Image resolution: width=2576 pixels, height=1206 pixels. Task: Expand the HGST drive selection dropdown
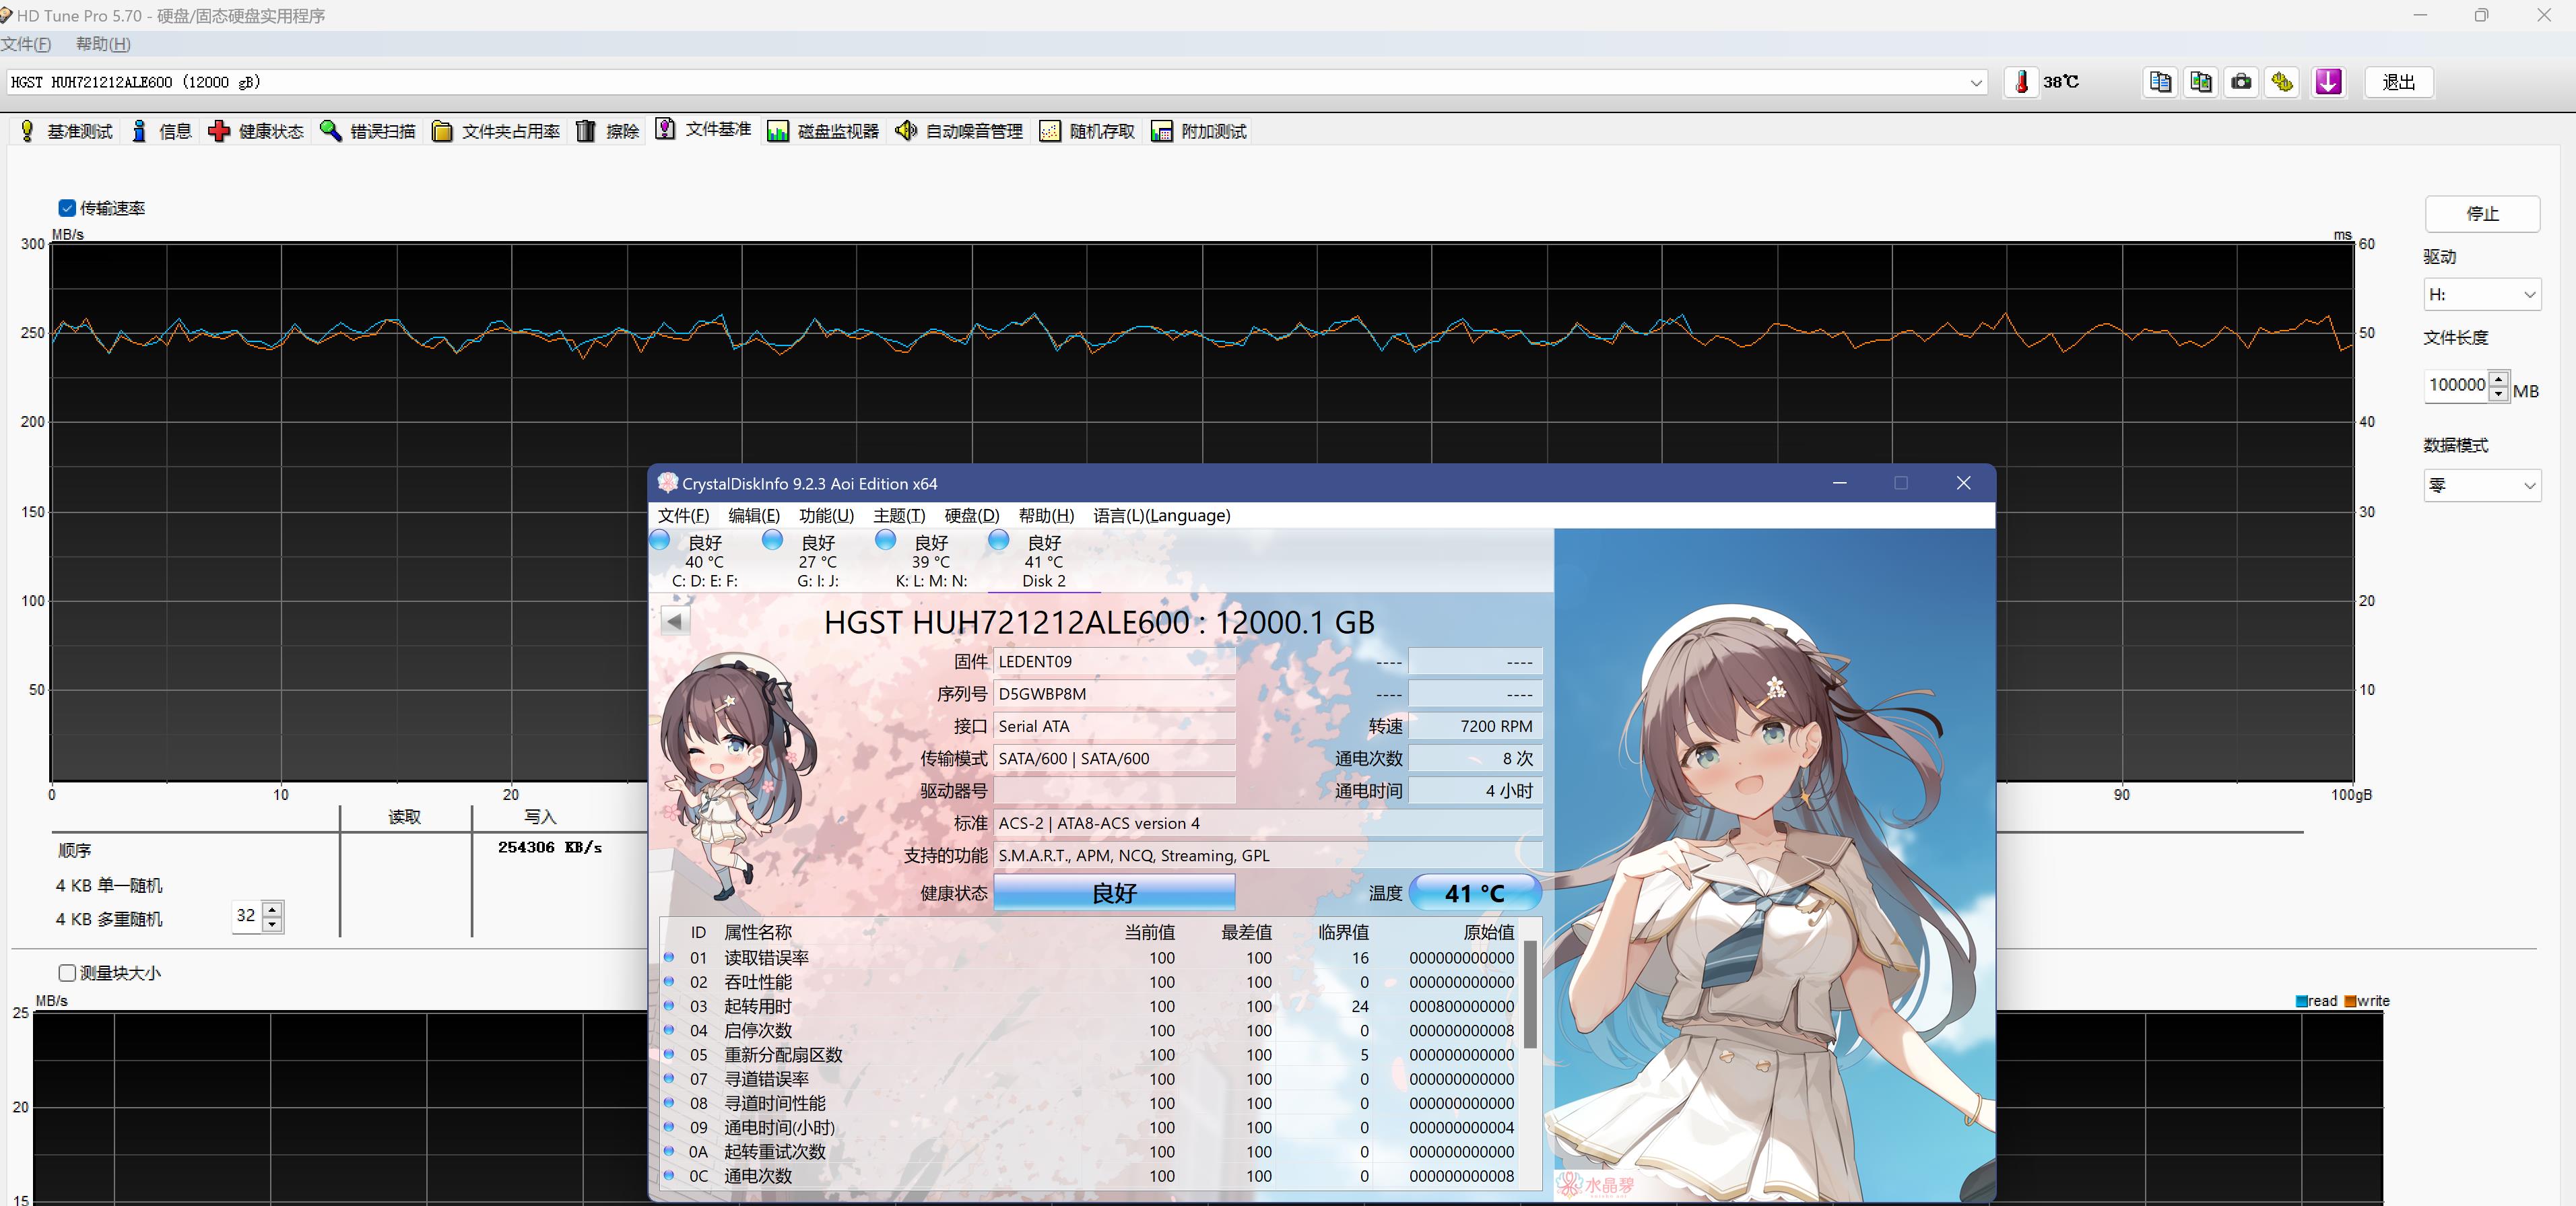(1975, 83)
